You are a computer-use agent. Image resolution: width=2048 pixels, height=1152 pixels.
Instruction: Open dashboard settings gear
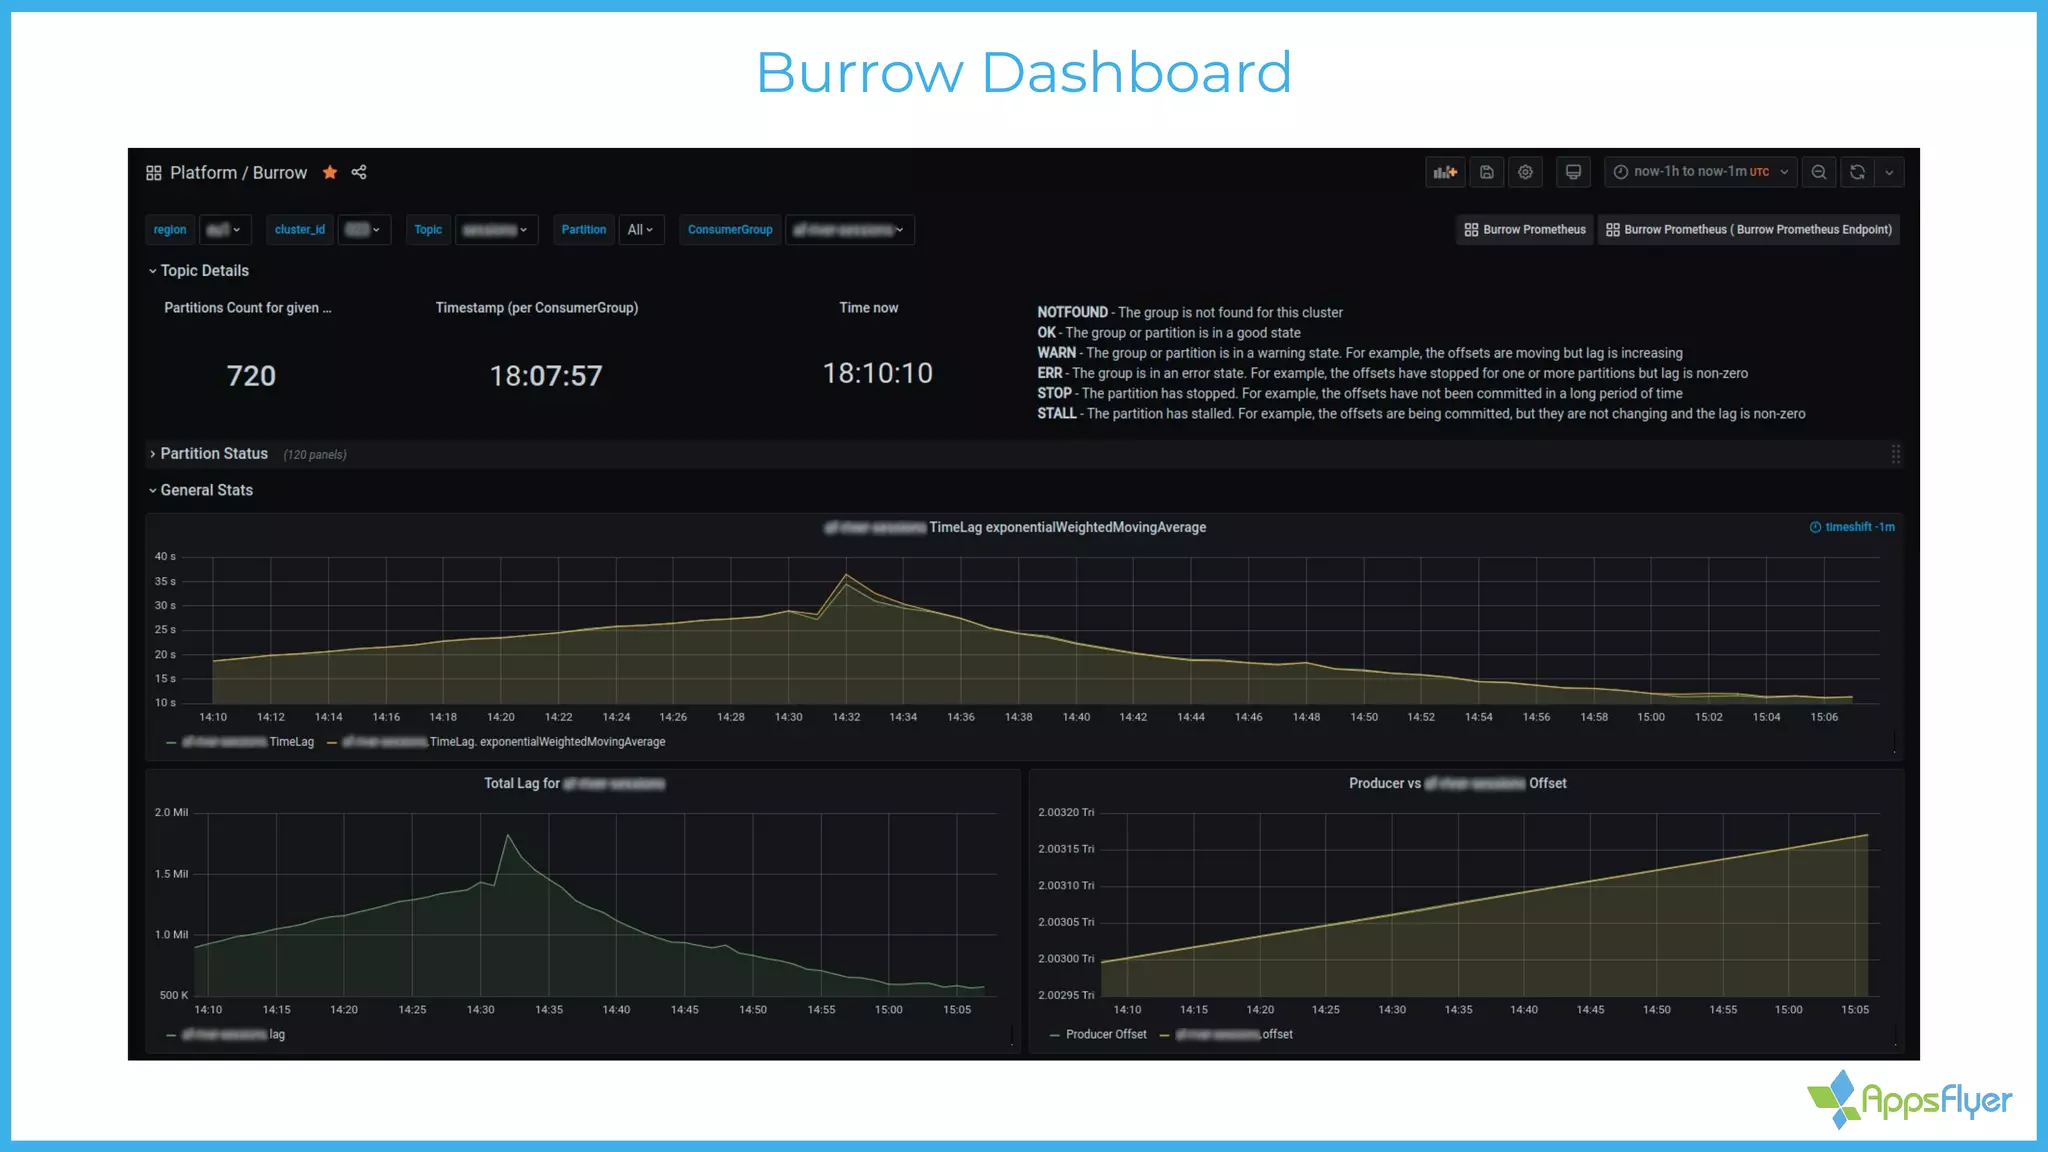click(x=1525, y=172)
